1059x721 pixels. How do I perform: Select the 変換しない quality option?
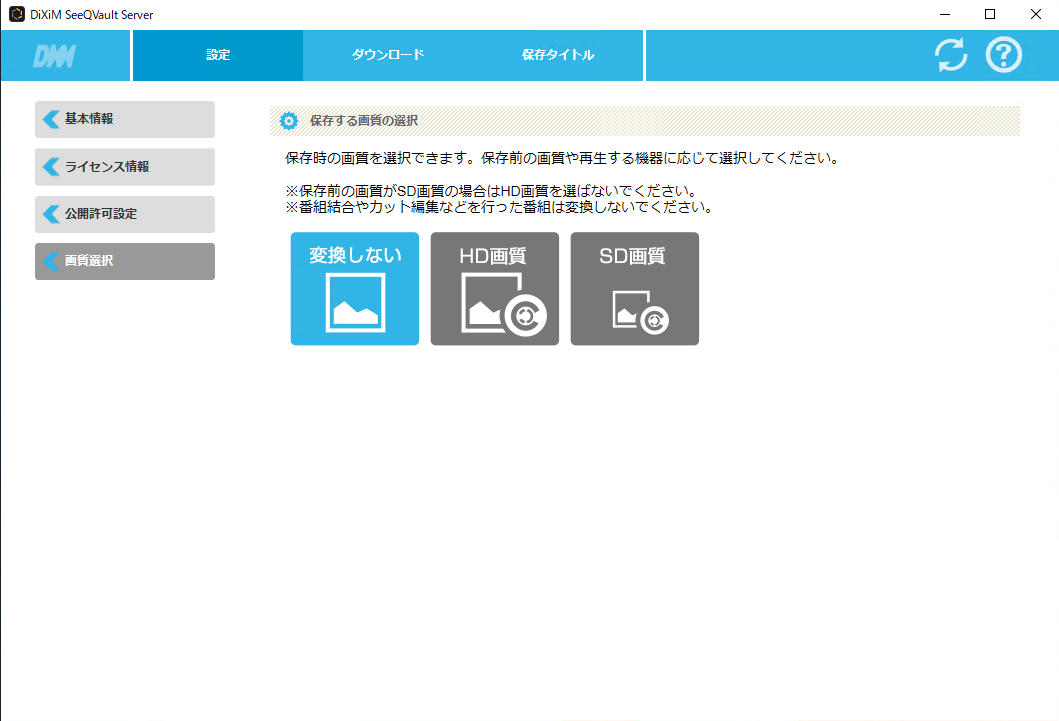[355, 289]
